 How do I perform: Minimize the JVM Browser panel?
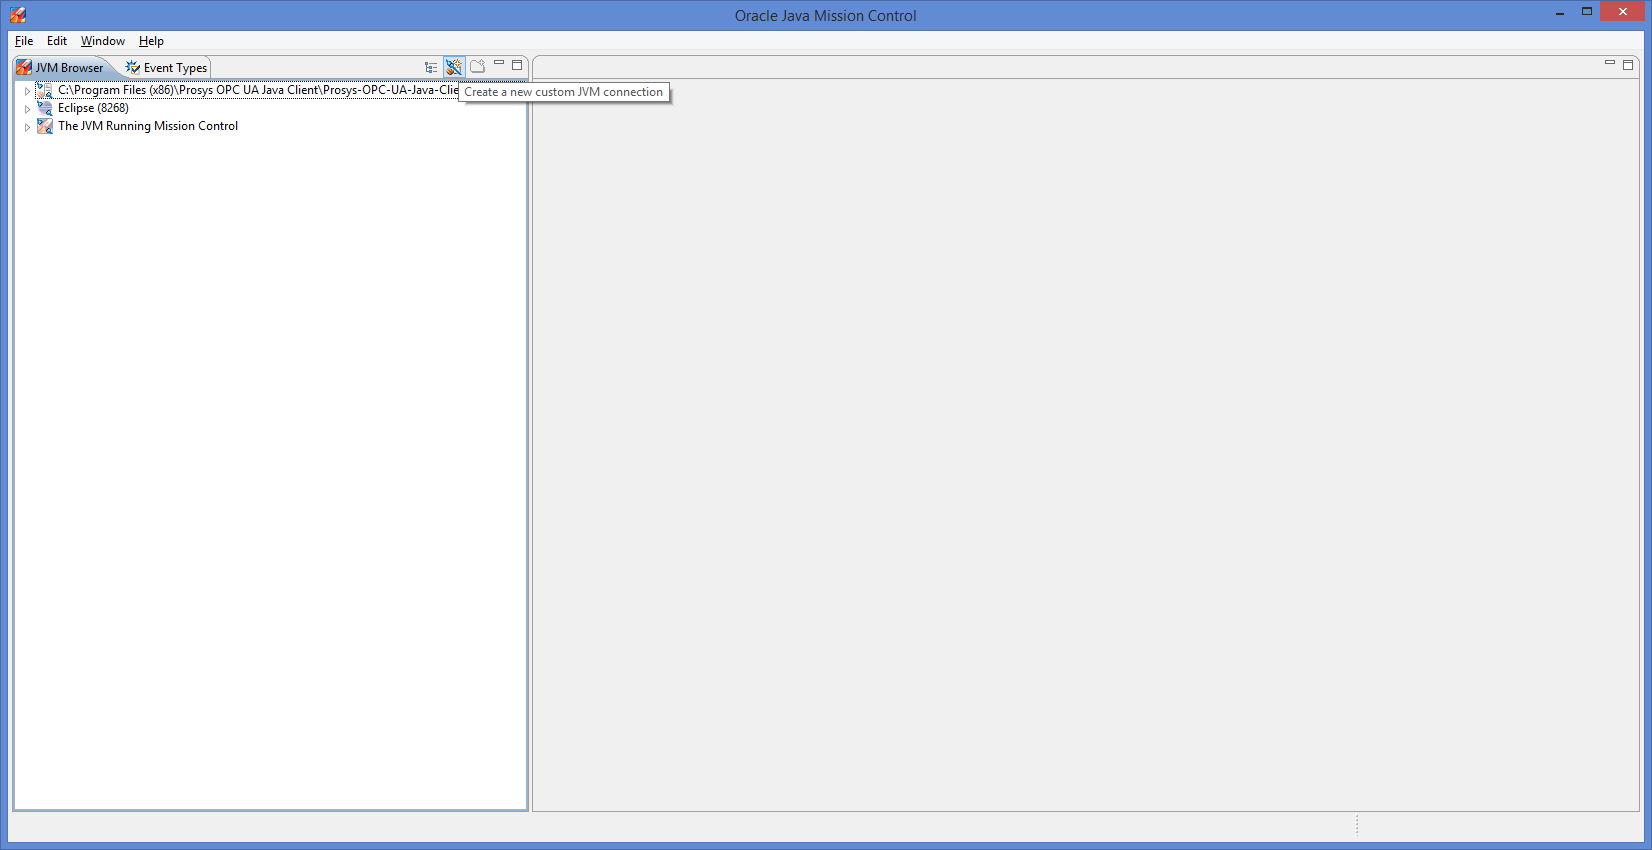coord(499,64)
